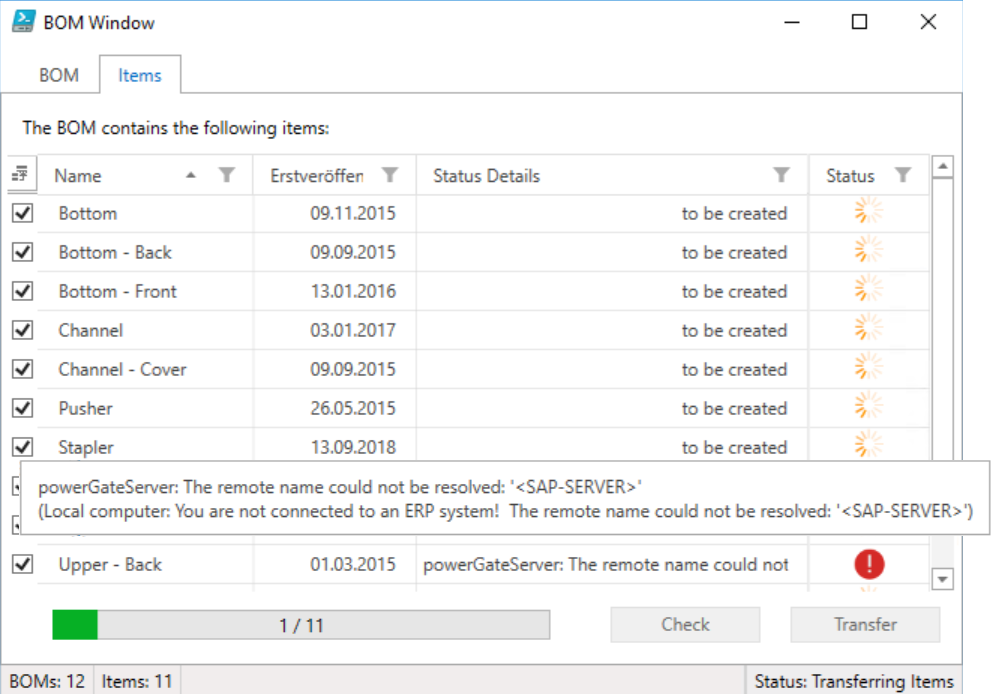Click the red error icon for Upper - Back
The width and height of the screenshot is (992, 694).
pos(869,564)
